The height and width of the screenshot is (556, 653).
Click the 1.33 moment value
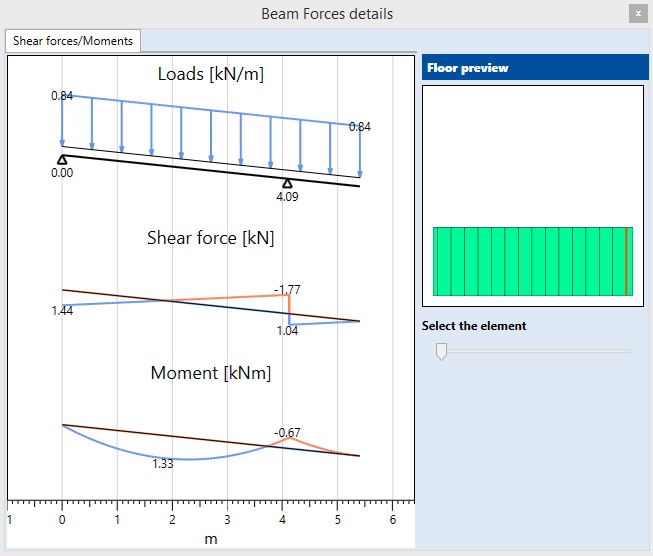[x=162, y=464]
